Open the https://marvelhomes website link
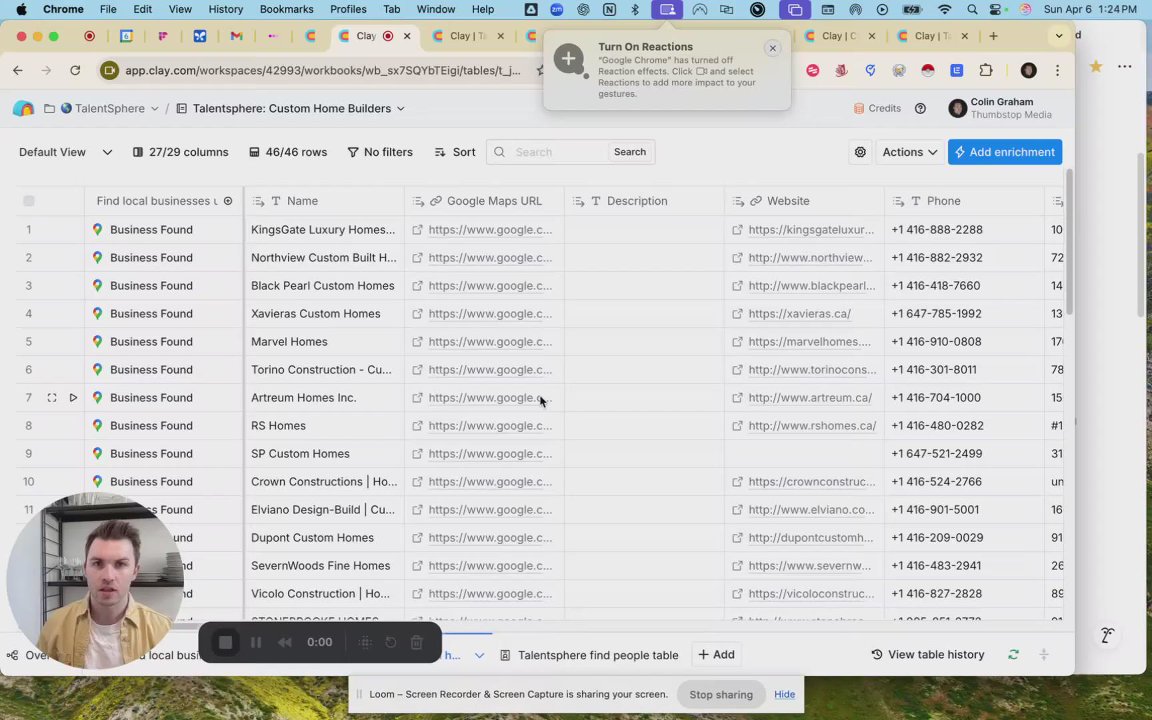This screenshot has width=1152, height=720. coord(809,342)
